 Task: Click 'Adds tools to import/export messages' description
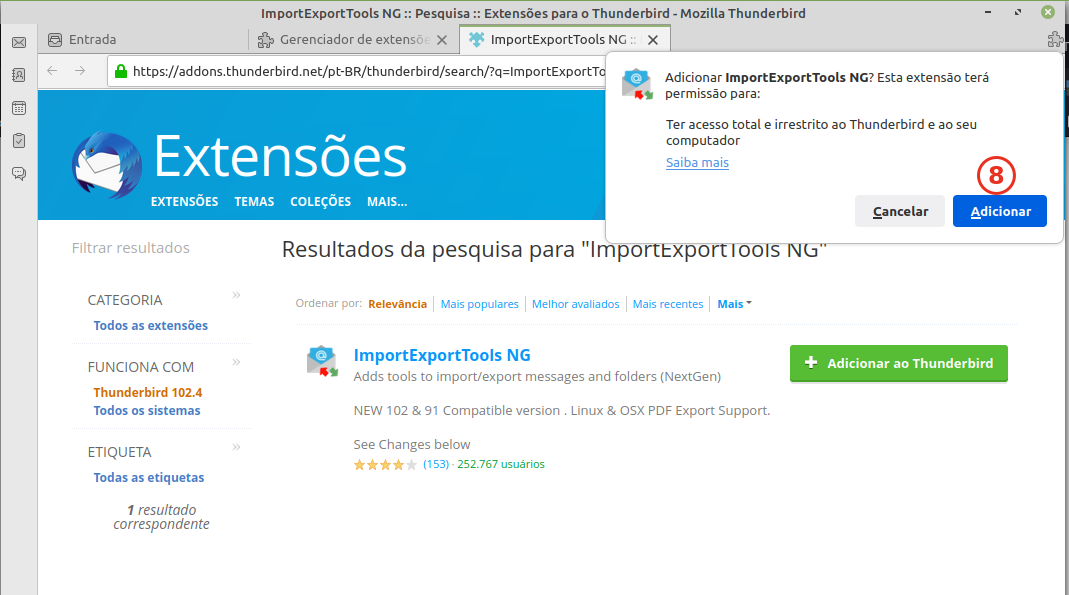[x=537, y=376]
